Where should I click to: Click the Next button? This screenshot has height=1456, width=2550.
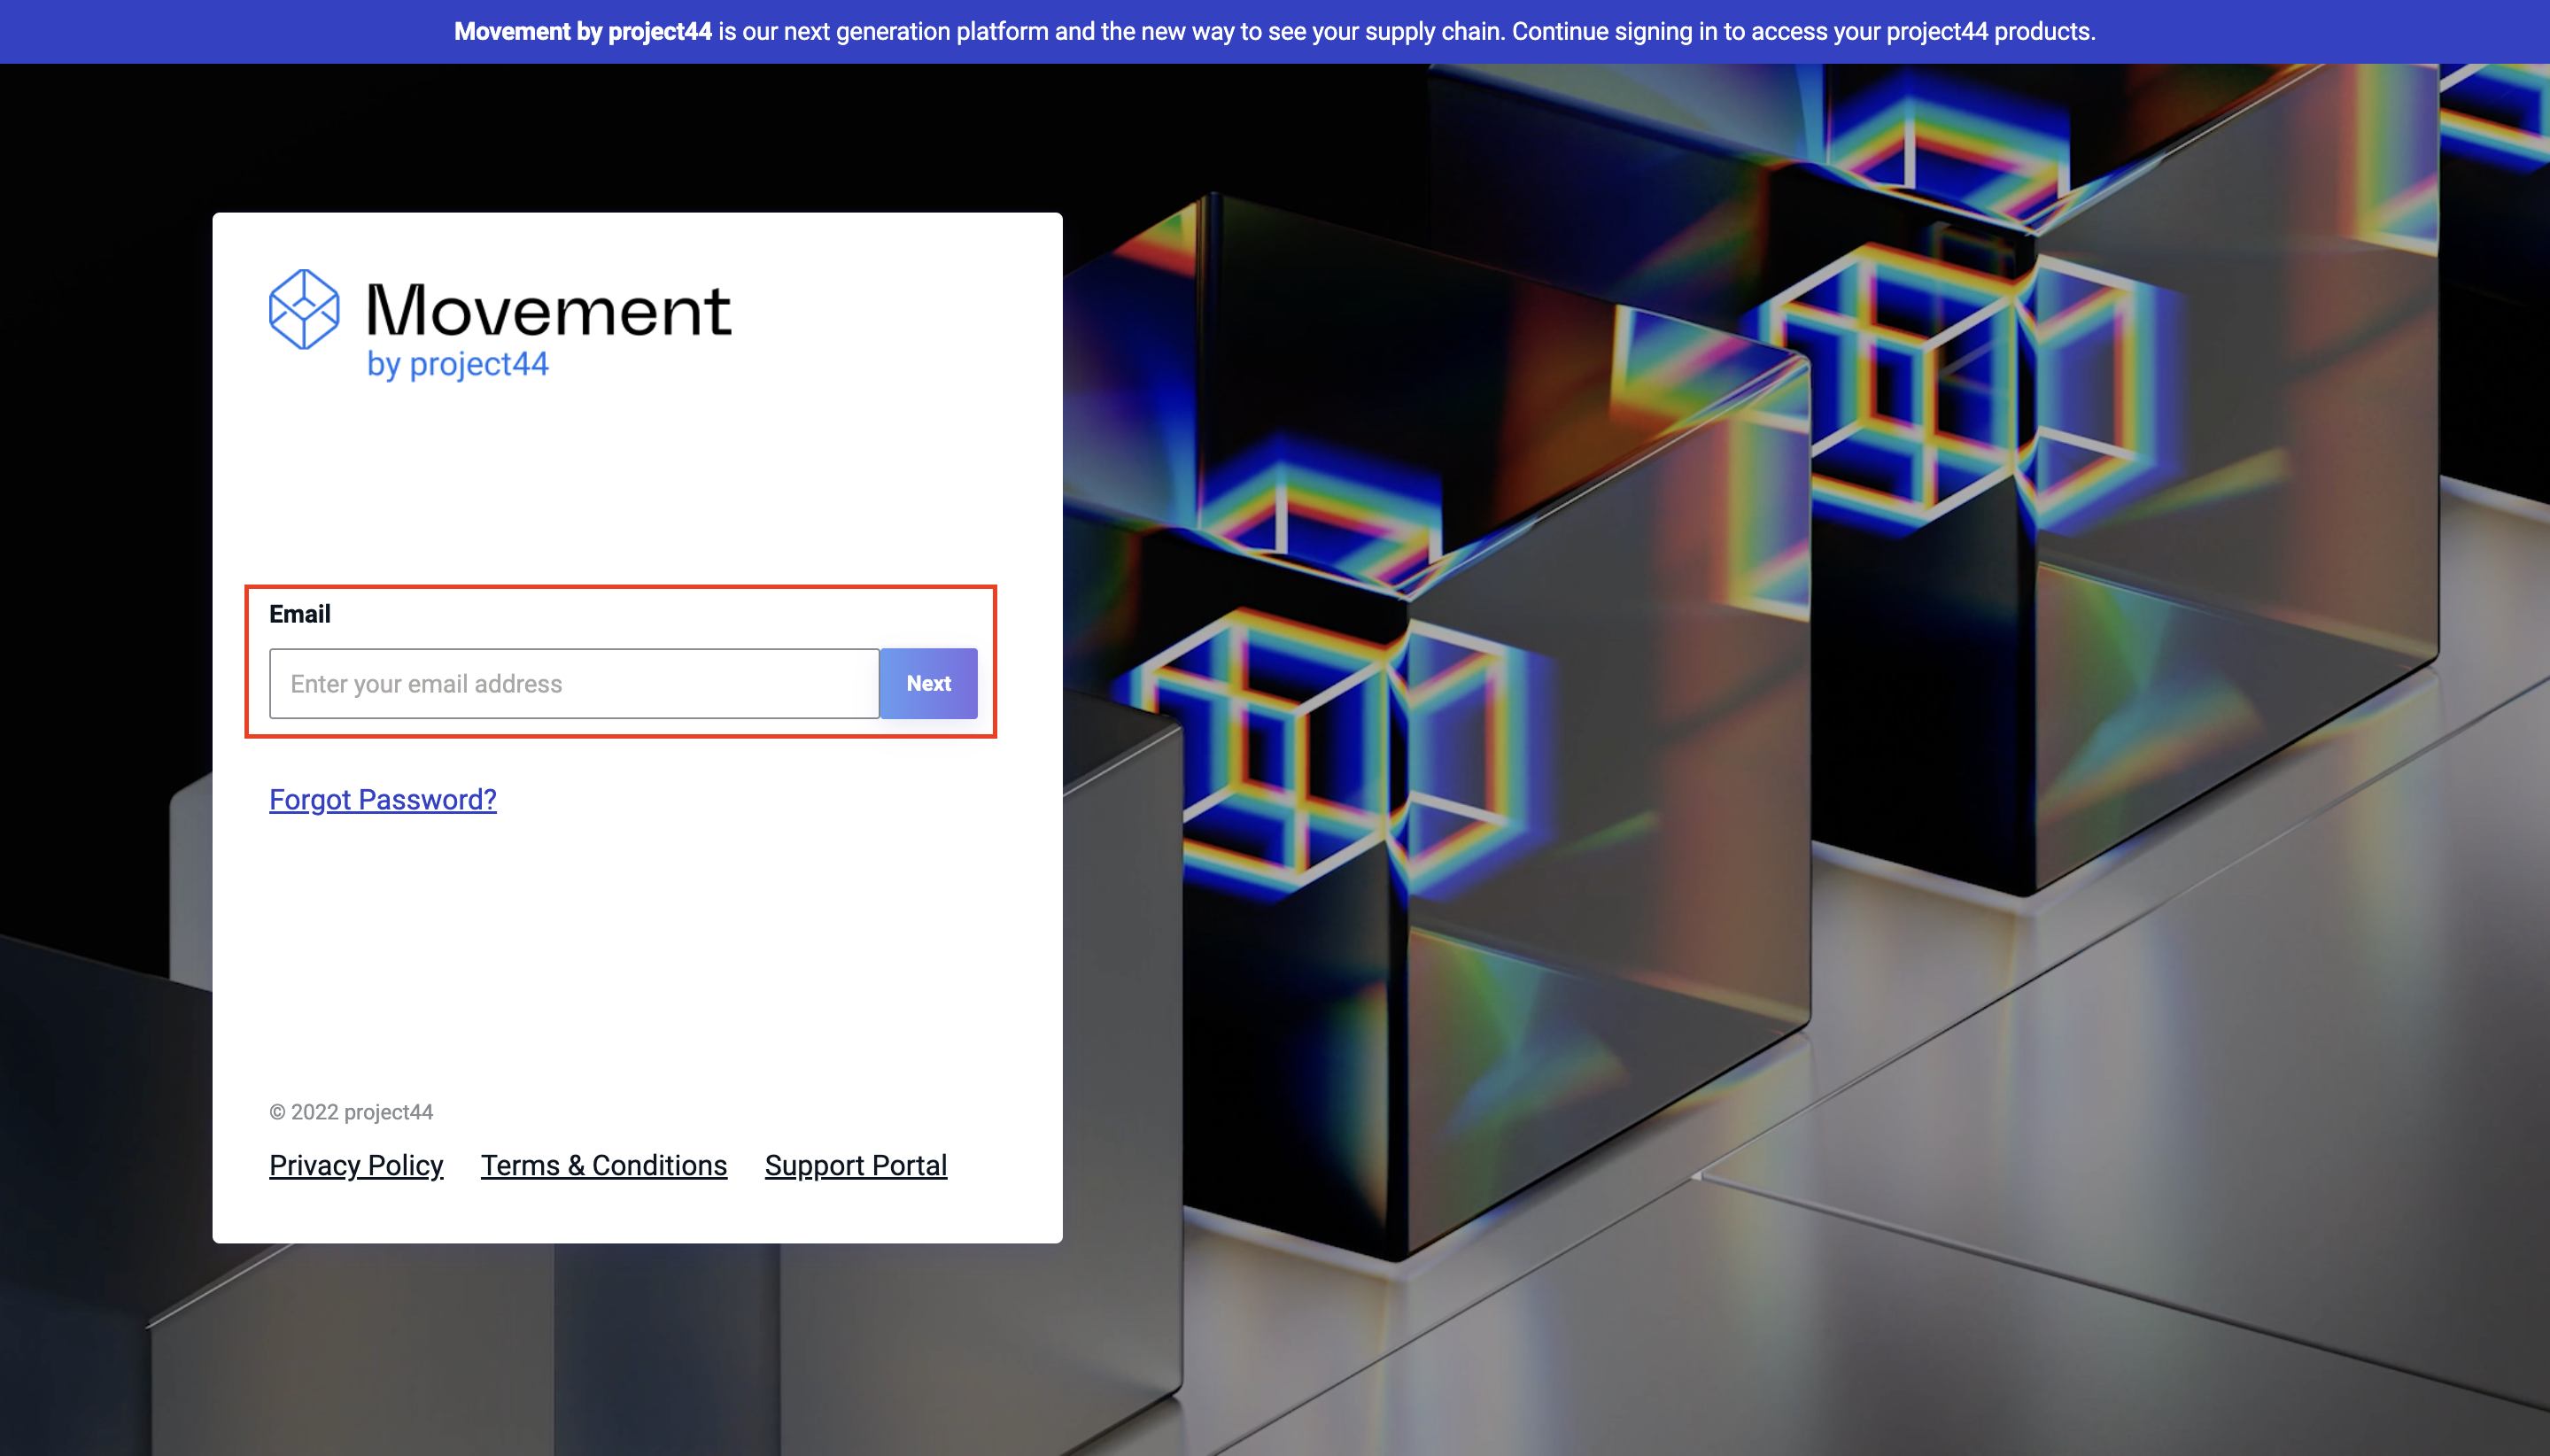tap(928, 684)
